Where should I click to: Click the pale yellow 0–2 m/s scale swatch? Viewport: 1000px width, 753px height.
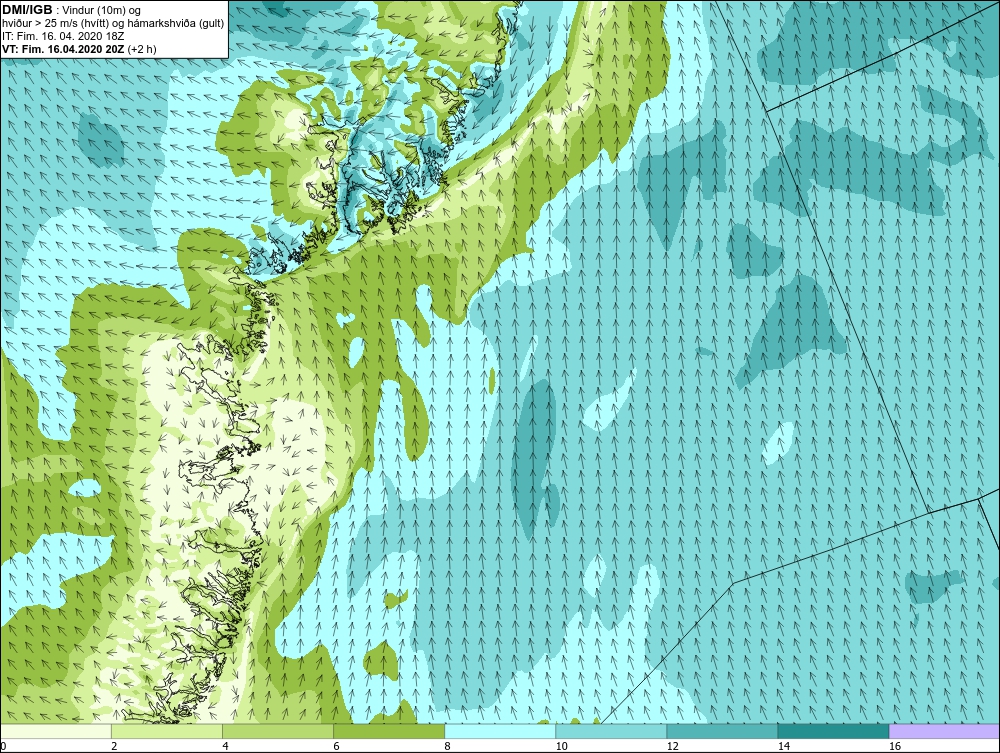click(56, 731)
